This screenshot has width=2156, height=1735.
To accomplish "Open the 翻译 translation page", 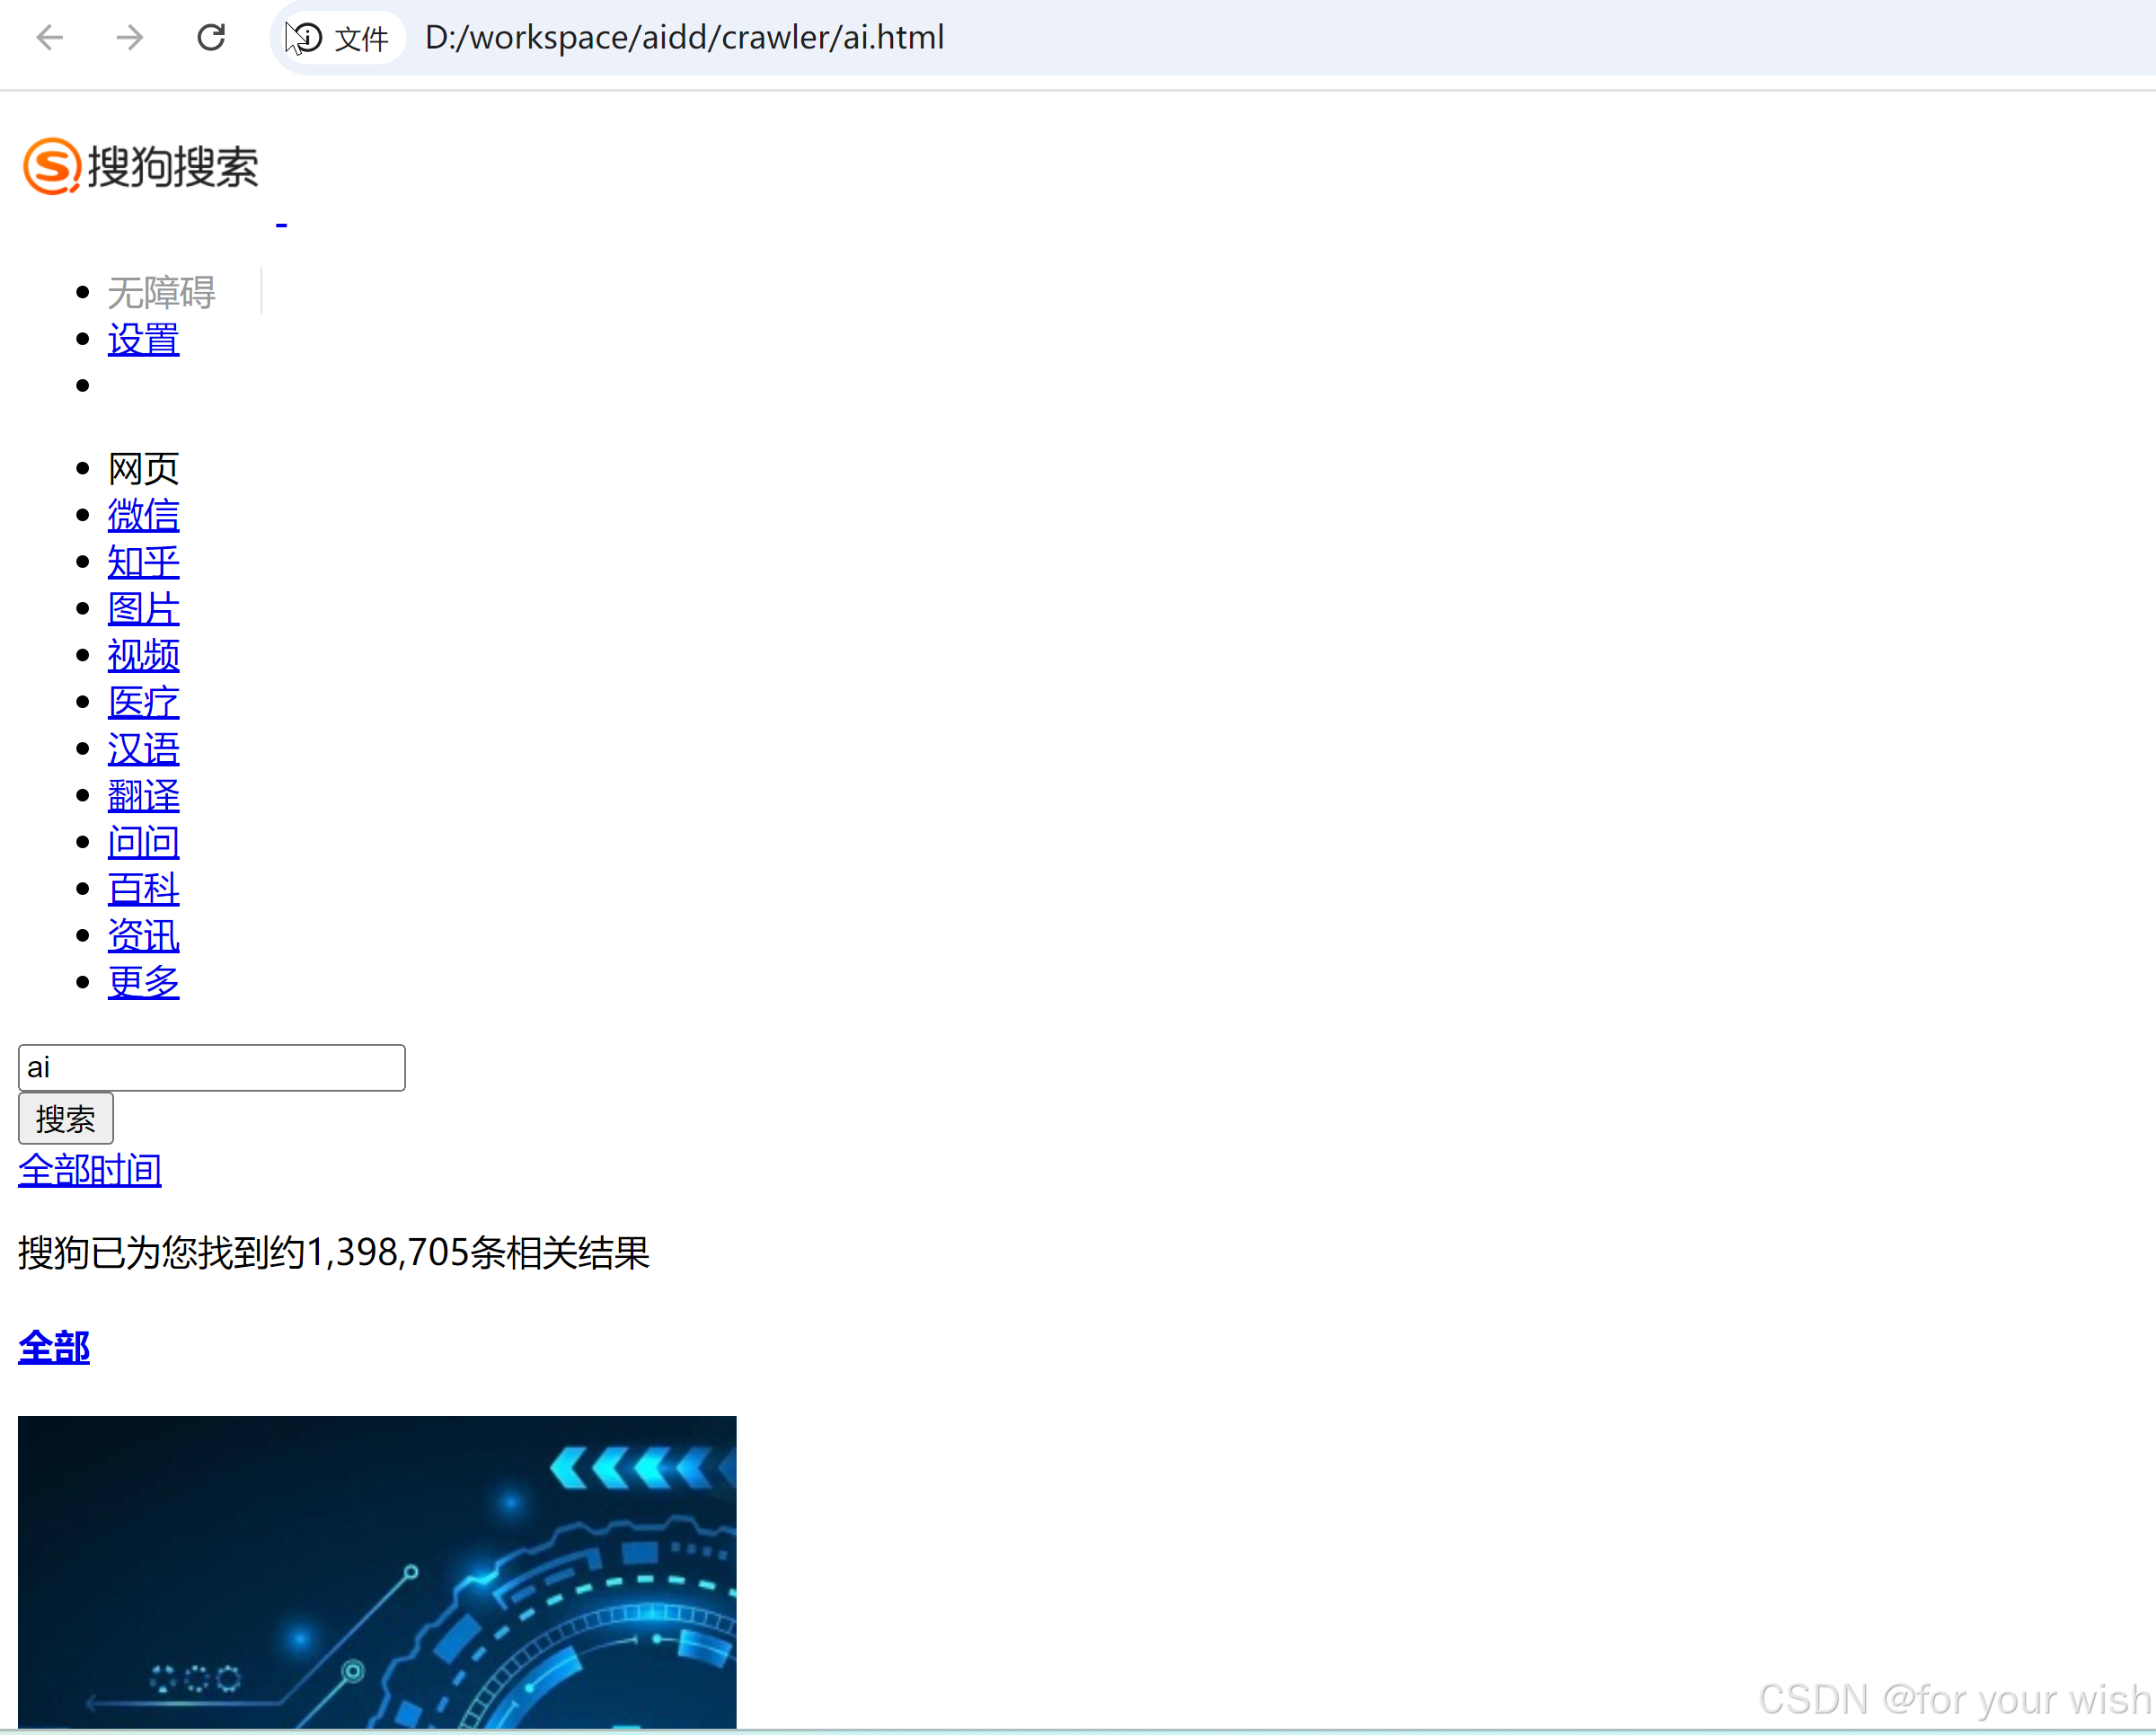I will (143, 795).
